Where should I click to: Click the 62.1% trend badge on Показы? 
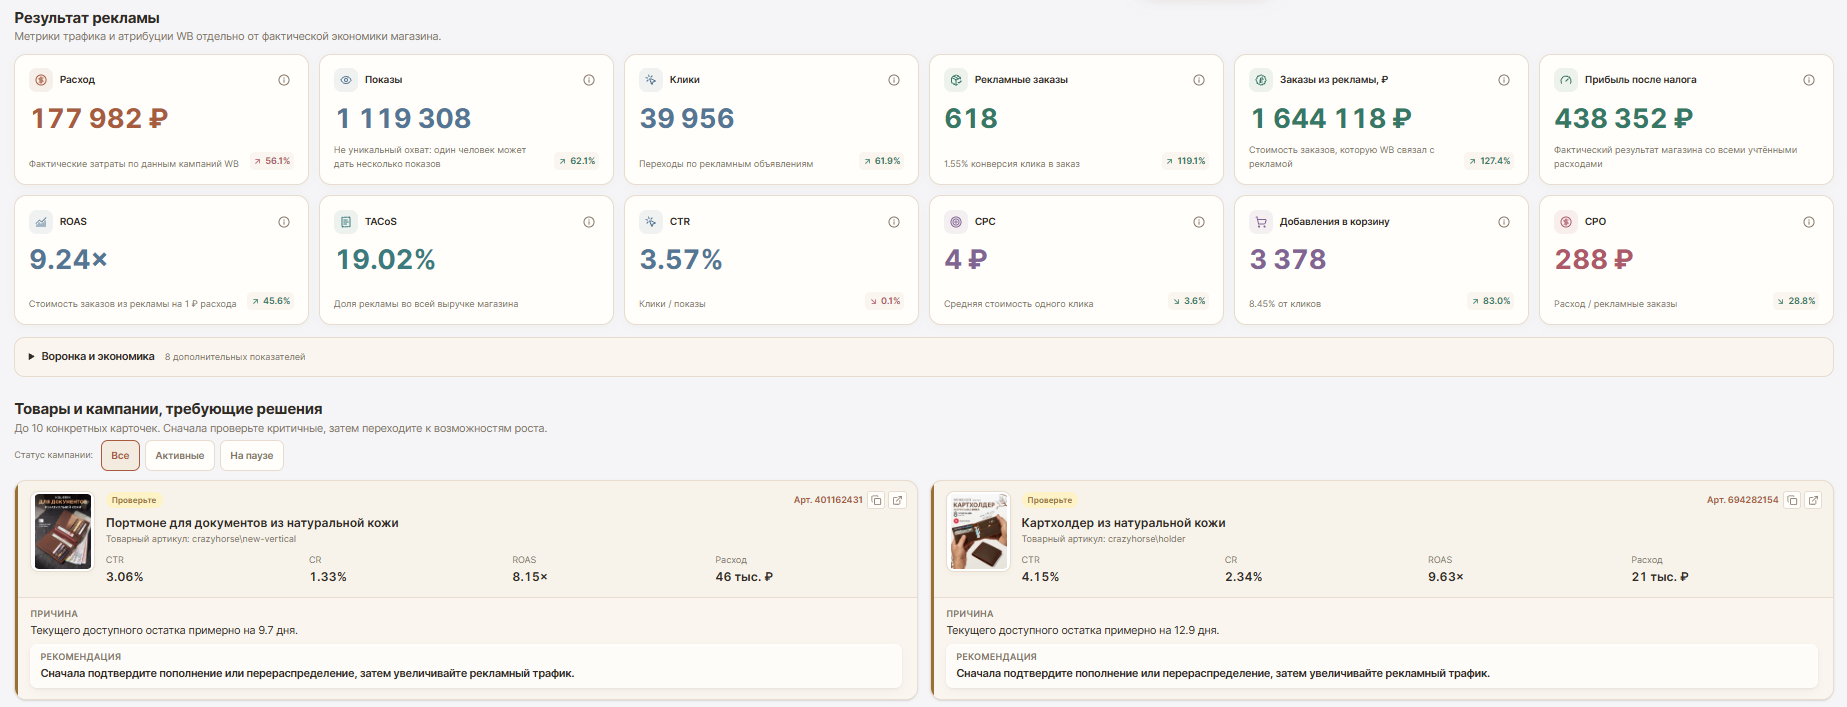point(577,161)
